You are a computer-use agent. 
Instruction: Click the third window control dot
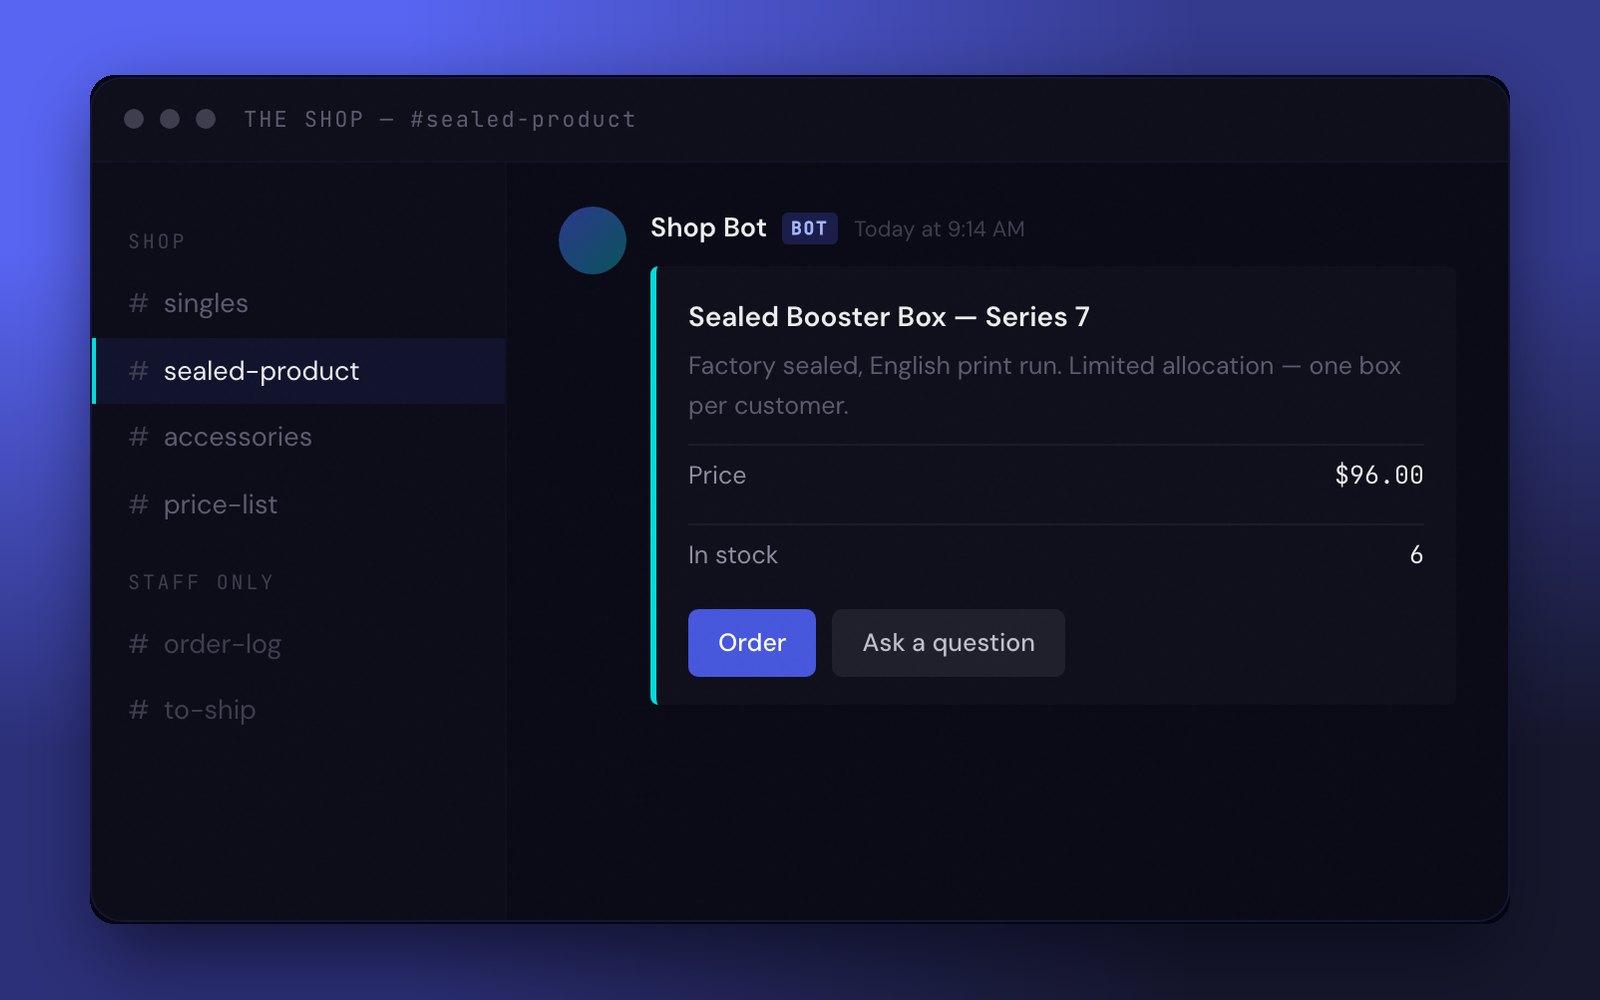pos(206,119)
